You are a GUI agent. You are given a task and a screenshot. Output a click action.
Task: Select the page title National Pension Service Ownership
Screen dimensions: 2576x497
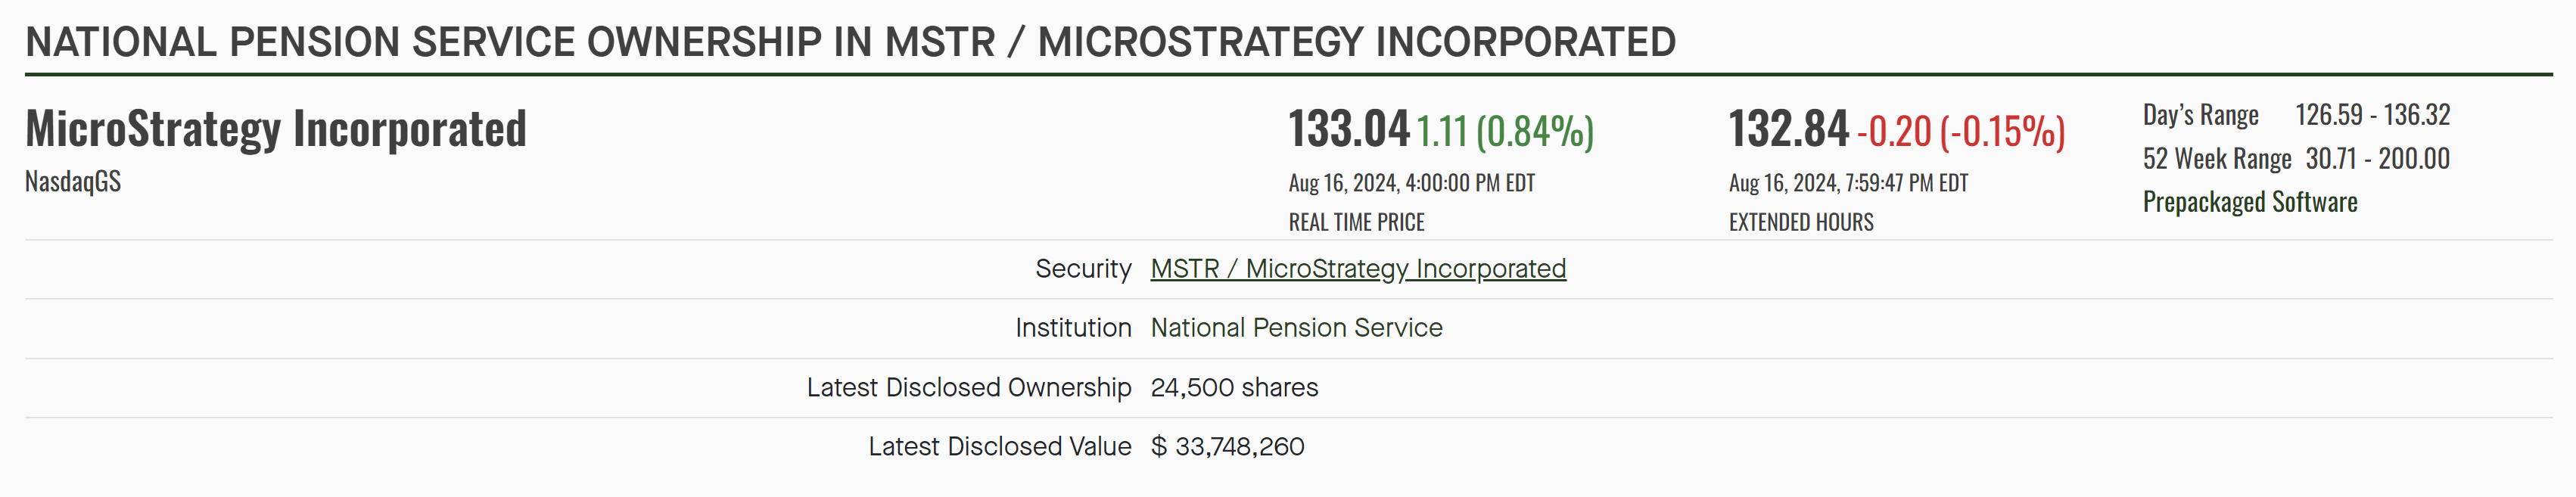[850, 42]
